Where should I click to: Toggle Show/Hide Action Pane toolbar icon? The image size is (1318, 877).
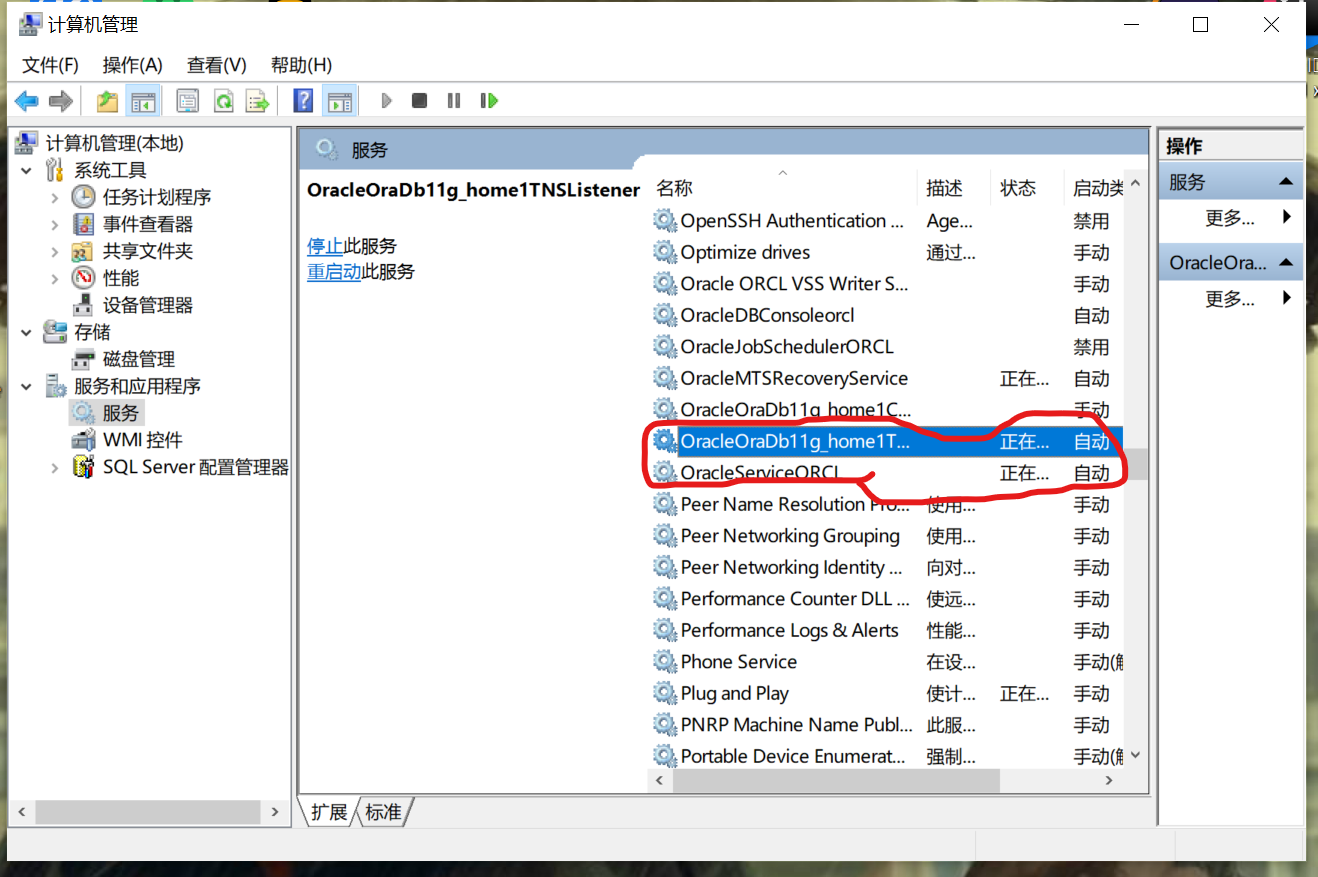click(x=340, y=101)
